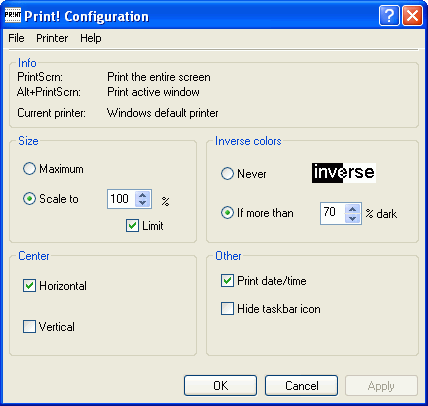
Task: Open the File menu
Action: pos(16,38)
